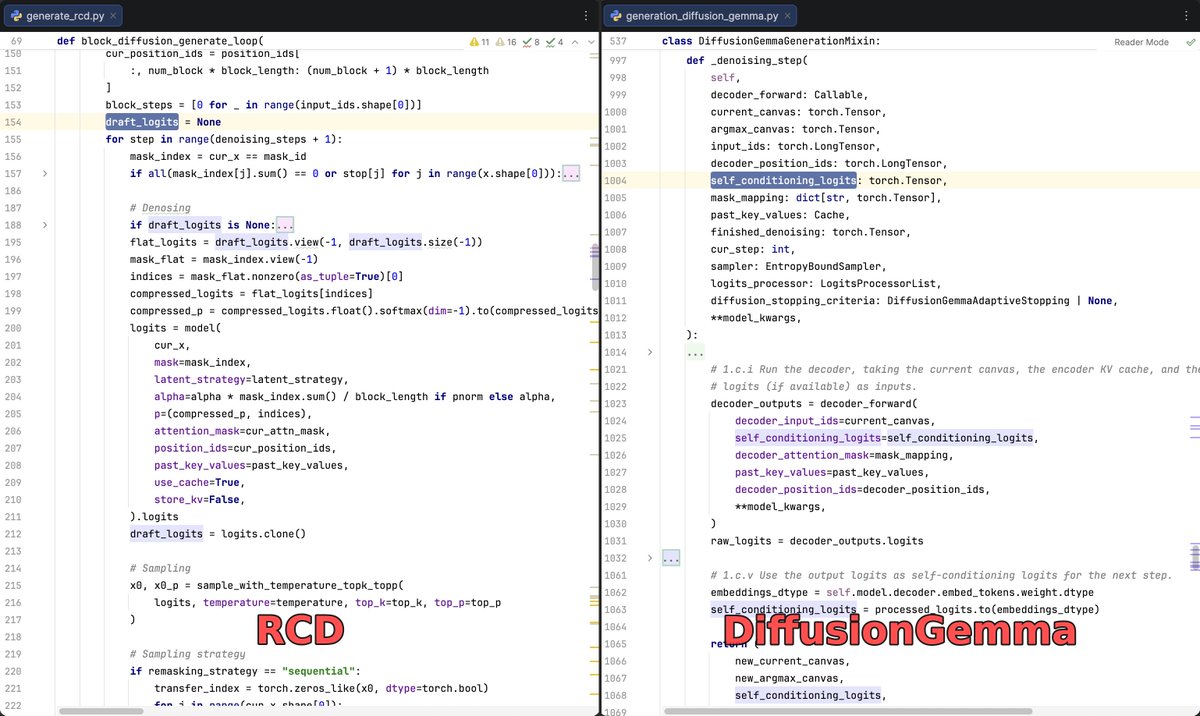Click 'draft_logits = logits.clone()' line
This screenshot has width=1200, height=716.
click(x=218, y=534)
